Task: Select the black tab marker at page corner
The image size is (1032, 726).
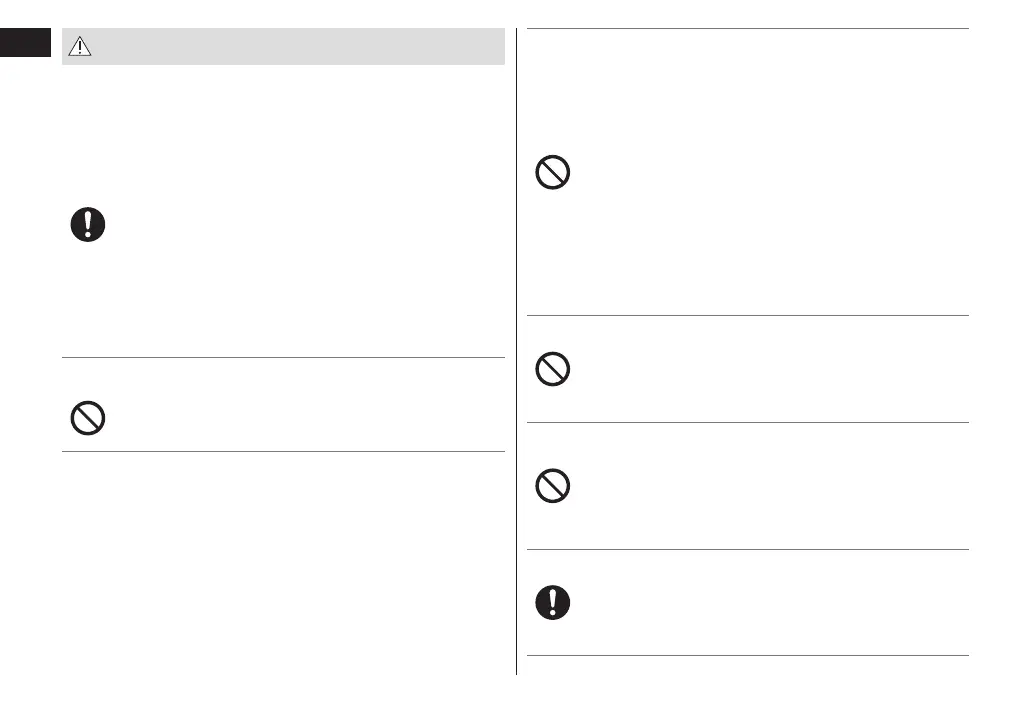Action: (25, 42)
